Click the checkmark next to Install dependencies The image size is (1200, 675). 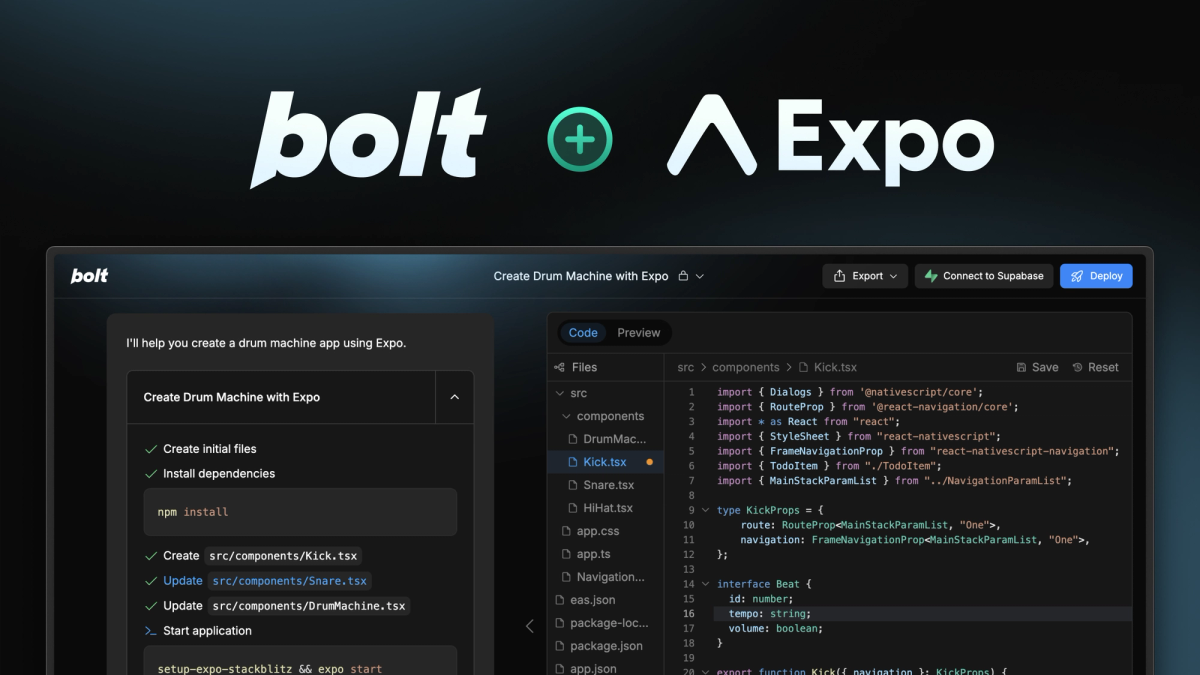pos(152,473)
